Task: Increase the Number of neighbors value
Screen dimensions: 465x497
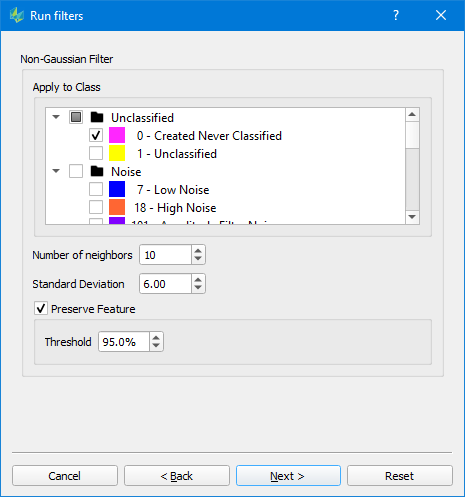Action: [198, 251]
